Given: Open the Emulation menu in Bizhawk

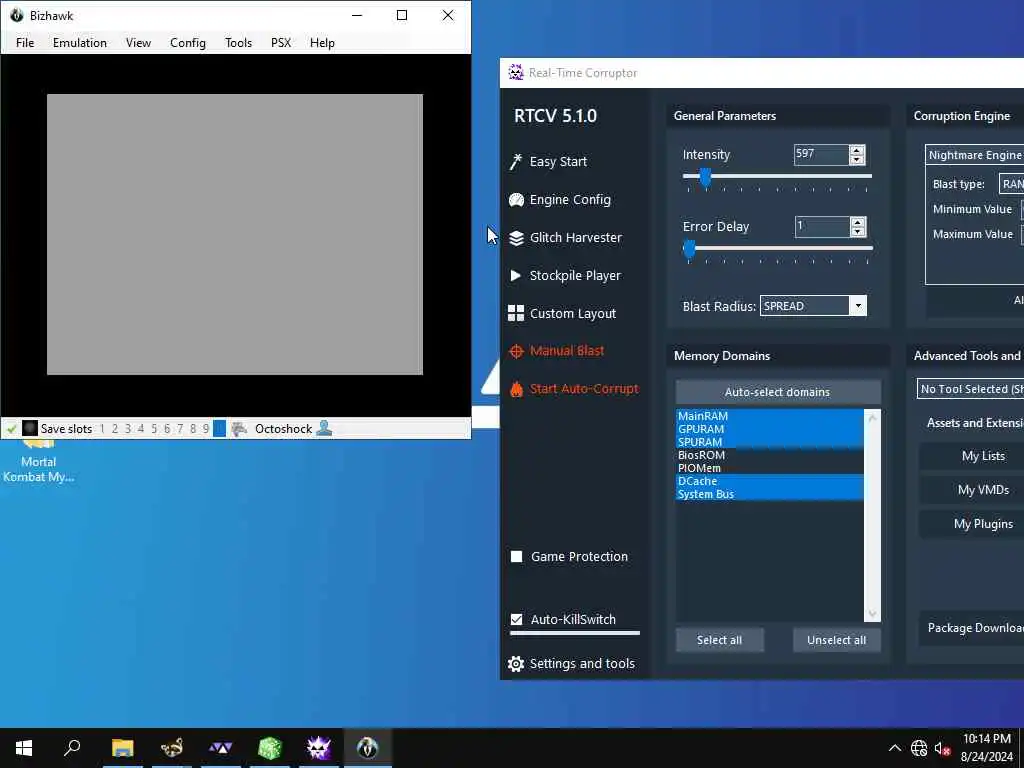Looking at the screenshot, I should [x=80, y=42].
